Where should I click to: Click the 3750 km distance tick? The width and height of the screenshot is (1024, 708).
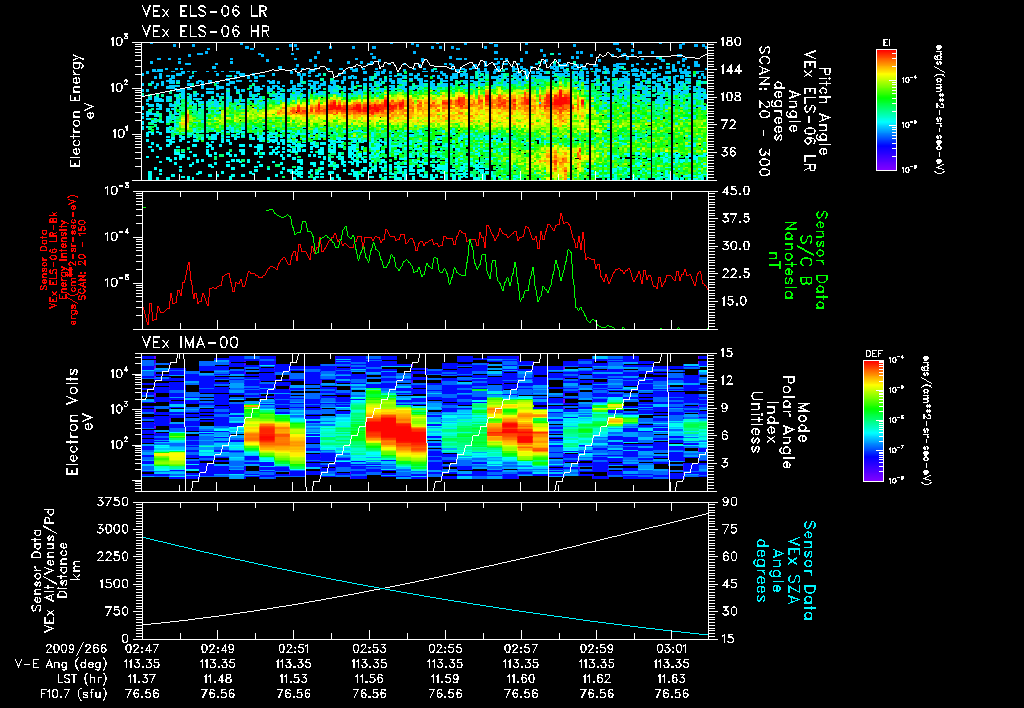tap(112, 502)
